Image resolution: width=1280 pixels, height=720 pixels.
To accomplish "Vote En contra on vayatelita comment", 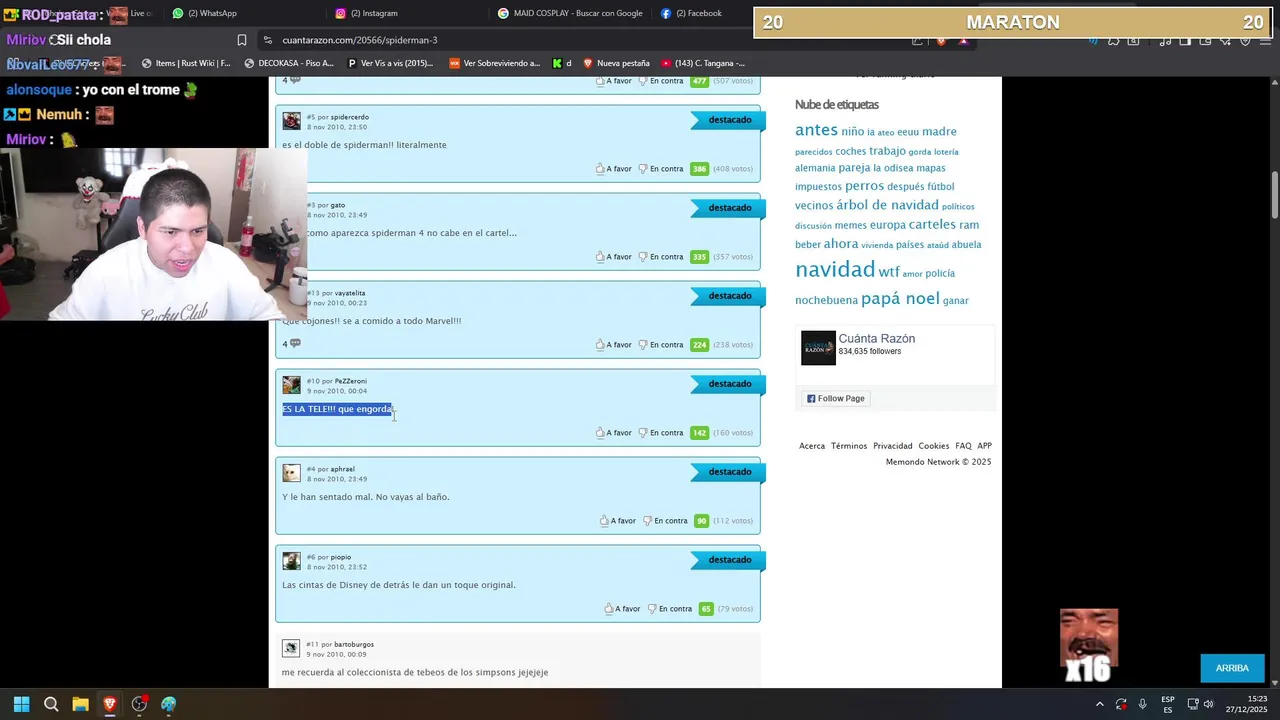I will [x=661, y=345].
